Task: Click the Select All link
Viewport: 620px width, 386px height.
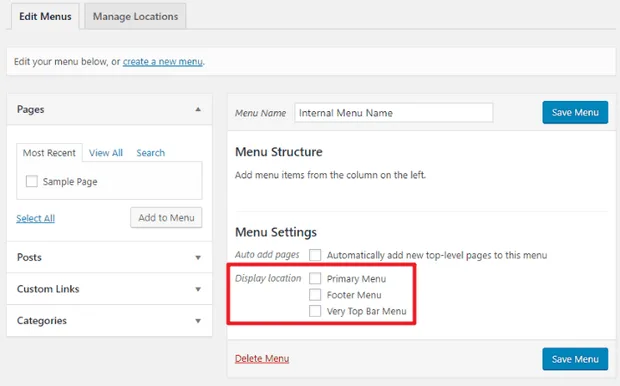Action: [x=36, y=218]
